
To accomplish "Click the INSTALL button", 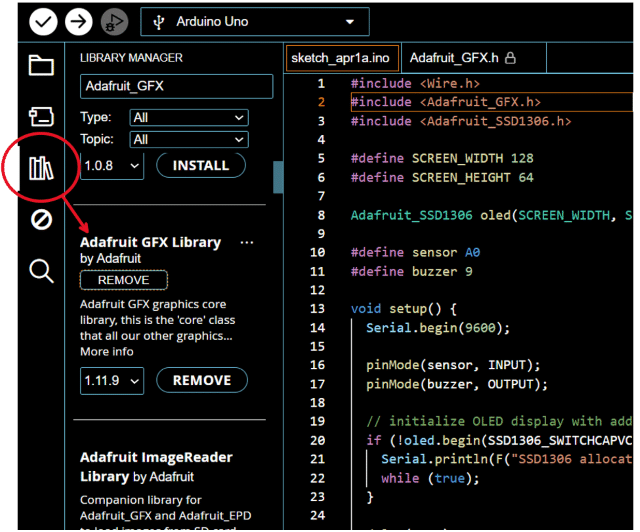I will 201,165.
